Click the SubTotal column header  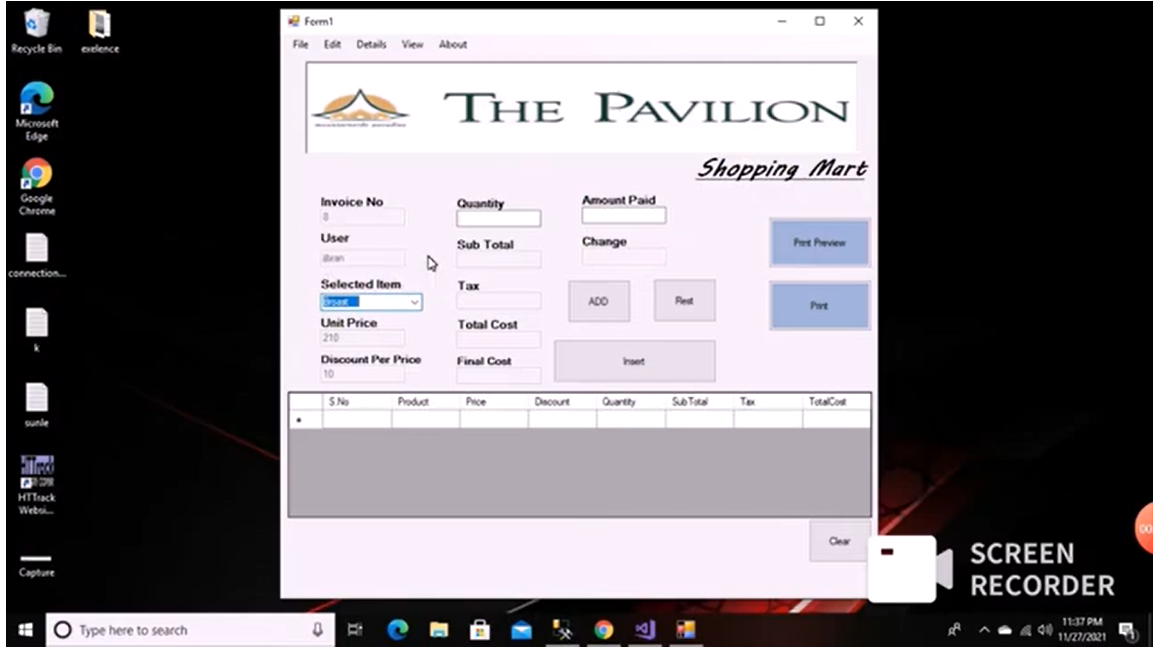coord(700,402)
